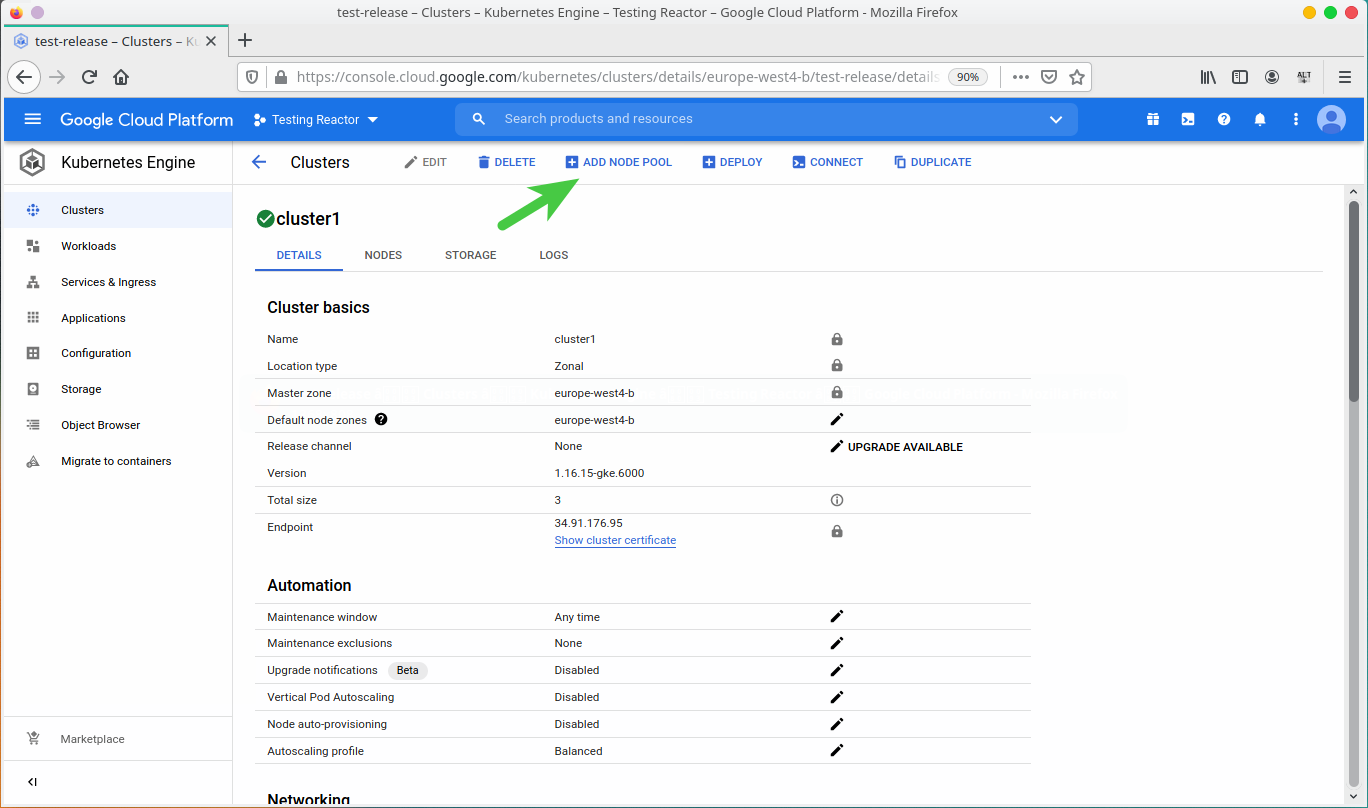Activate Cloud Shell terminal icon
Image resolution: width=1368 pixels, height=808 pixels.
[1188, 119]
